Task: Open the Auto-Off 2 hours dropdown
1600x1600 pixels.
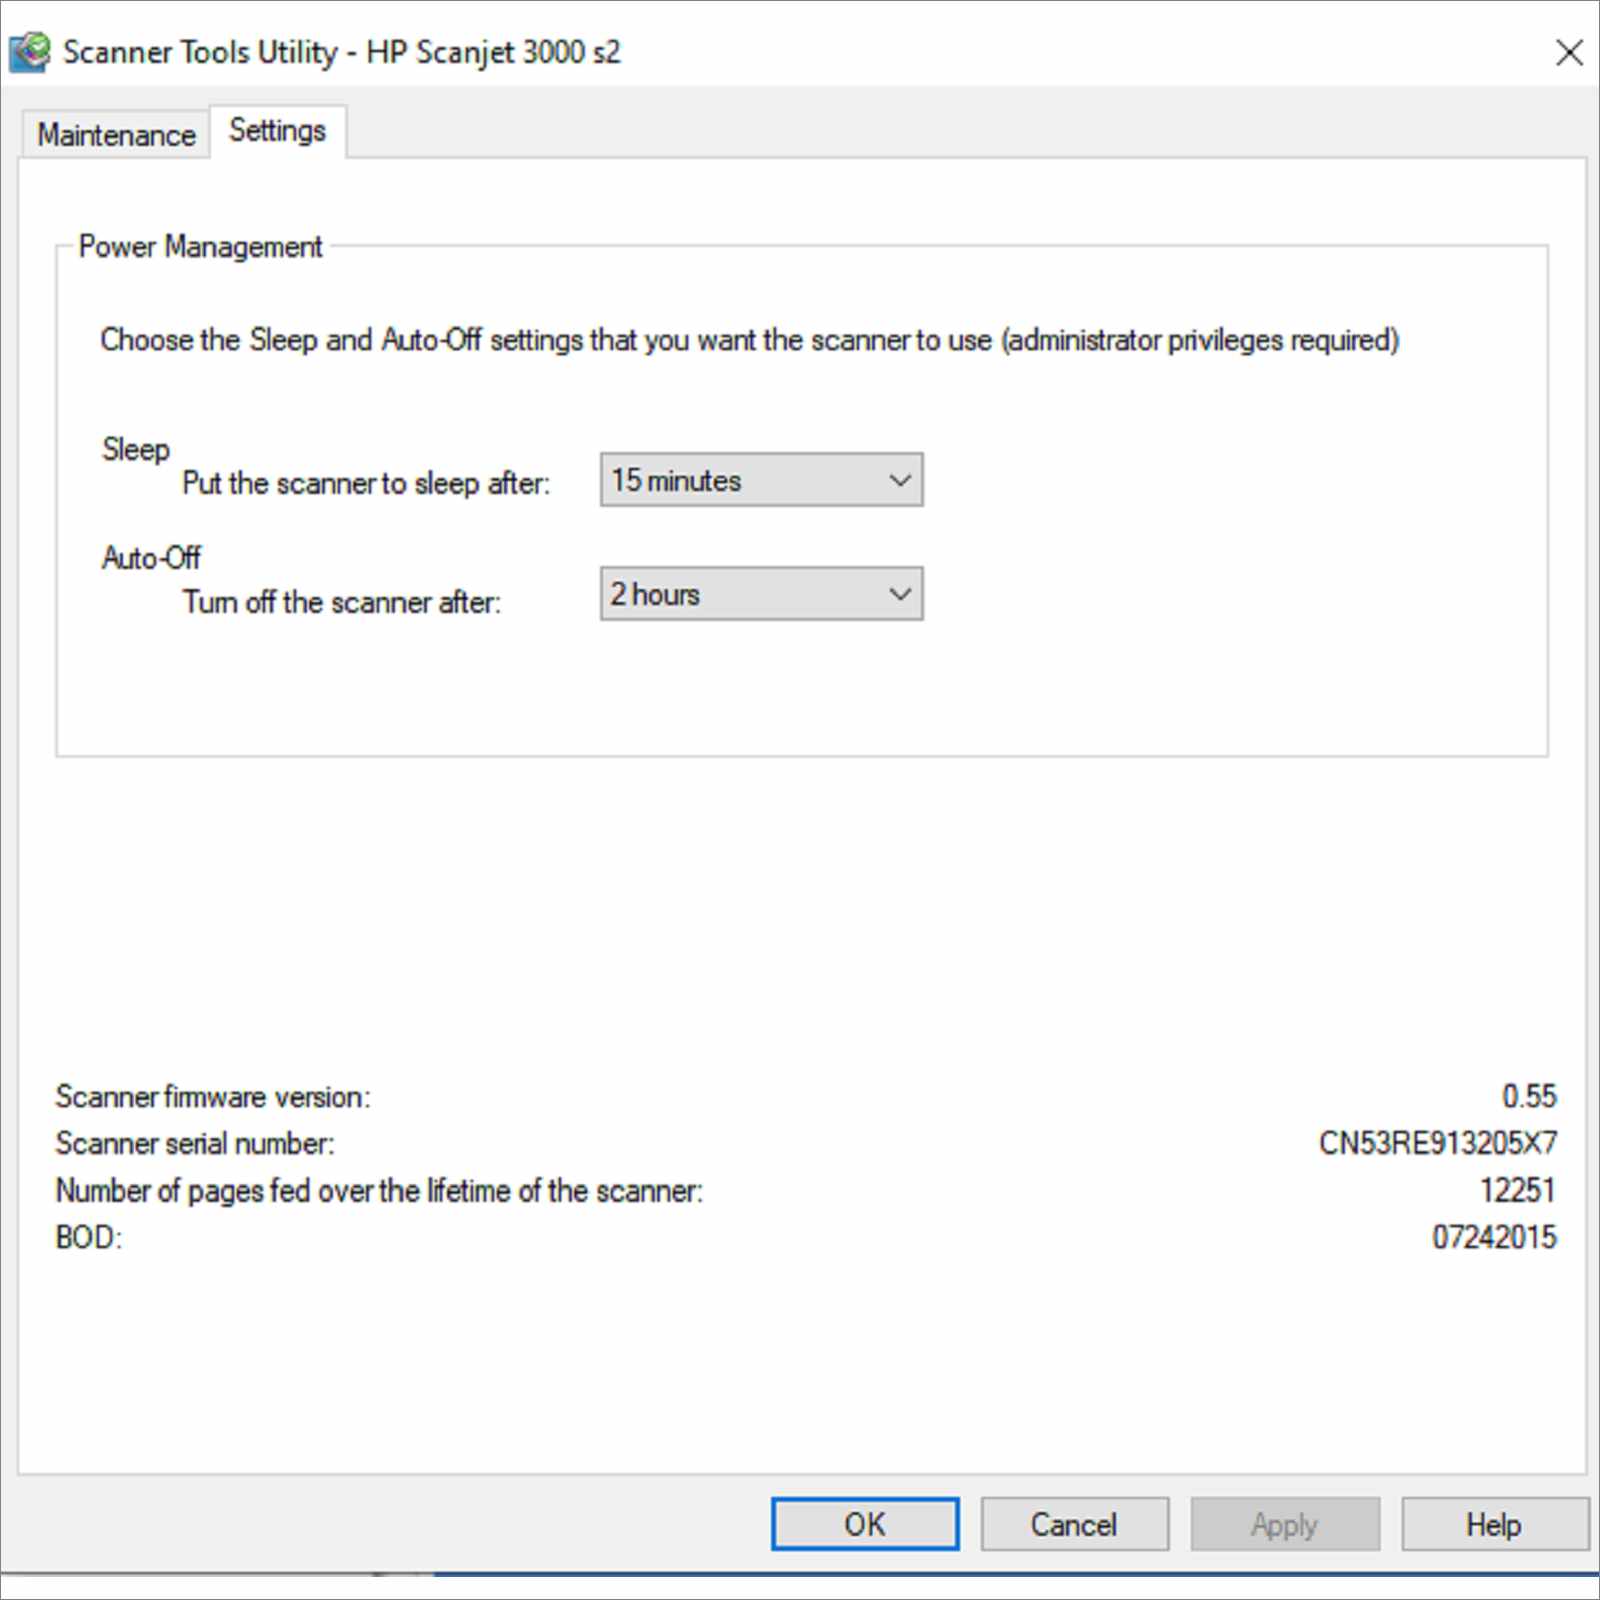Action: coord(761,594)
